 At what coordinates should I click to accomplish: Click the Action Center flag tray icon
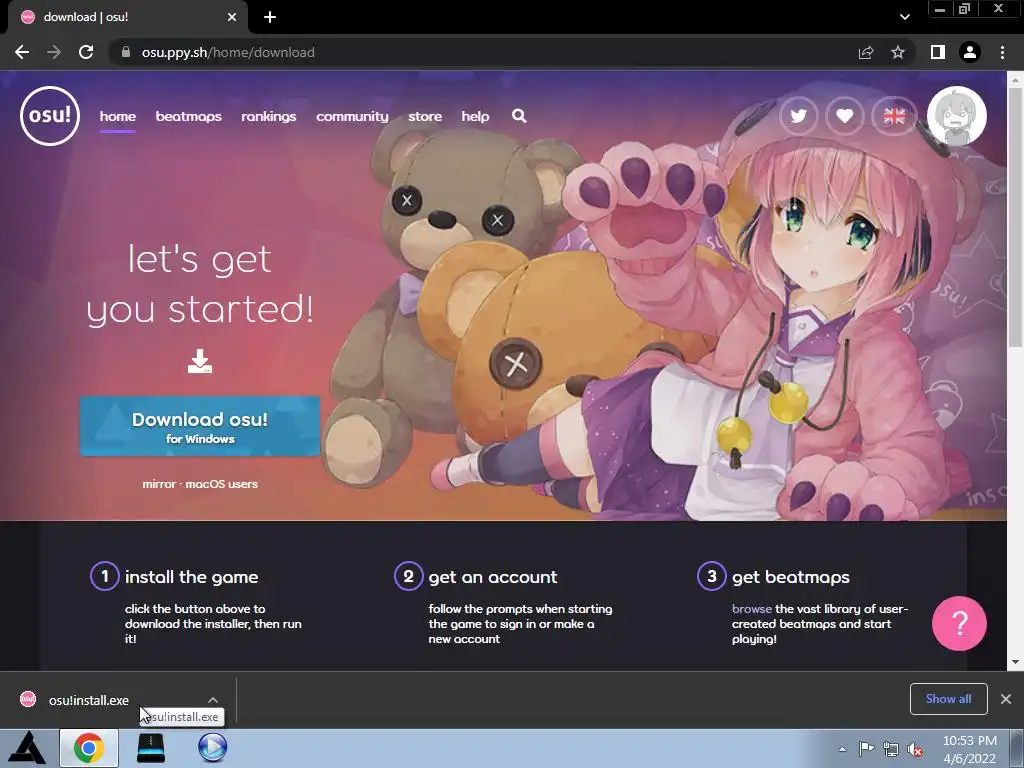pyautogui.click(x=866, y=749)
